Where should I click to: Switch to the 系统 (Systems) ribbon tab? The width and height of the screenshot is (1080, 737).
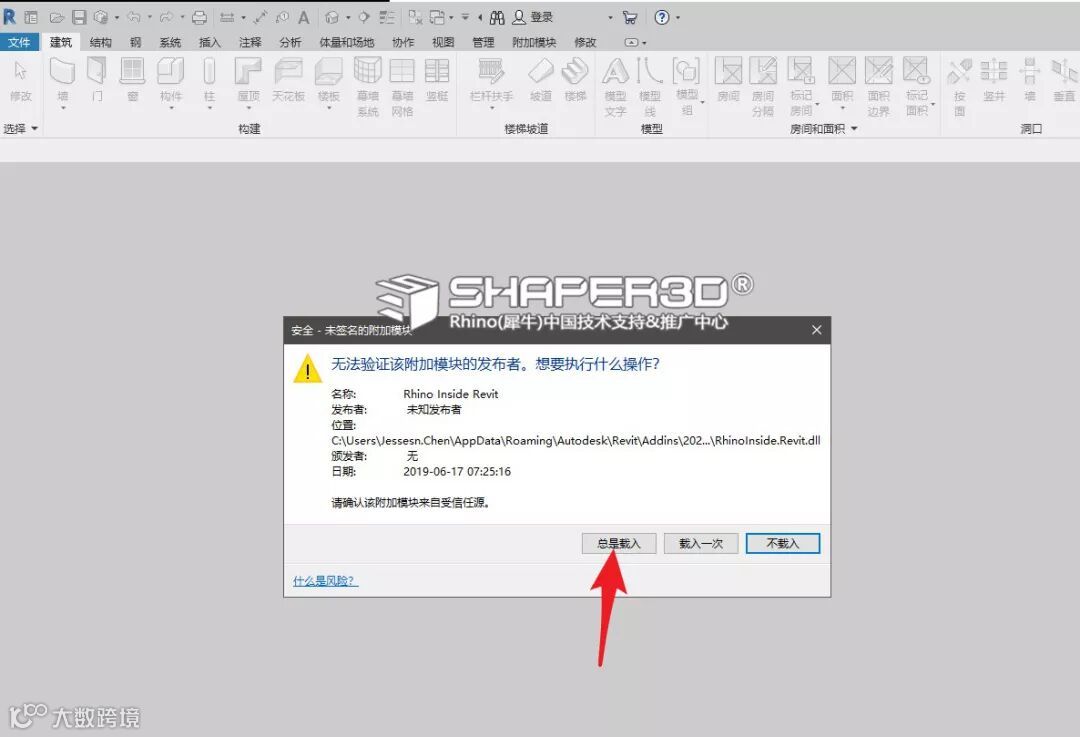pos(170,42)
